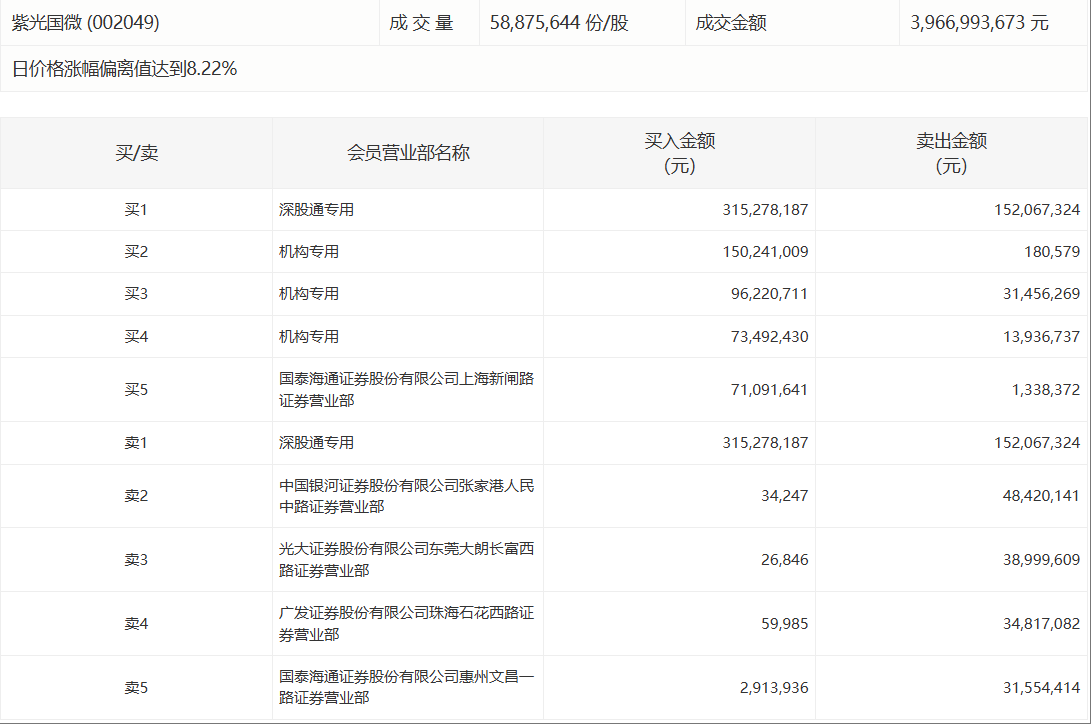Click the value 34,247
Image resolution: width=1091 pixels, height=724 pixels.
785,496
